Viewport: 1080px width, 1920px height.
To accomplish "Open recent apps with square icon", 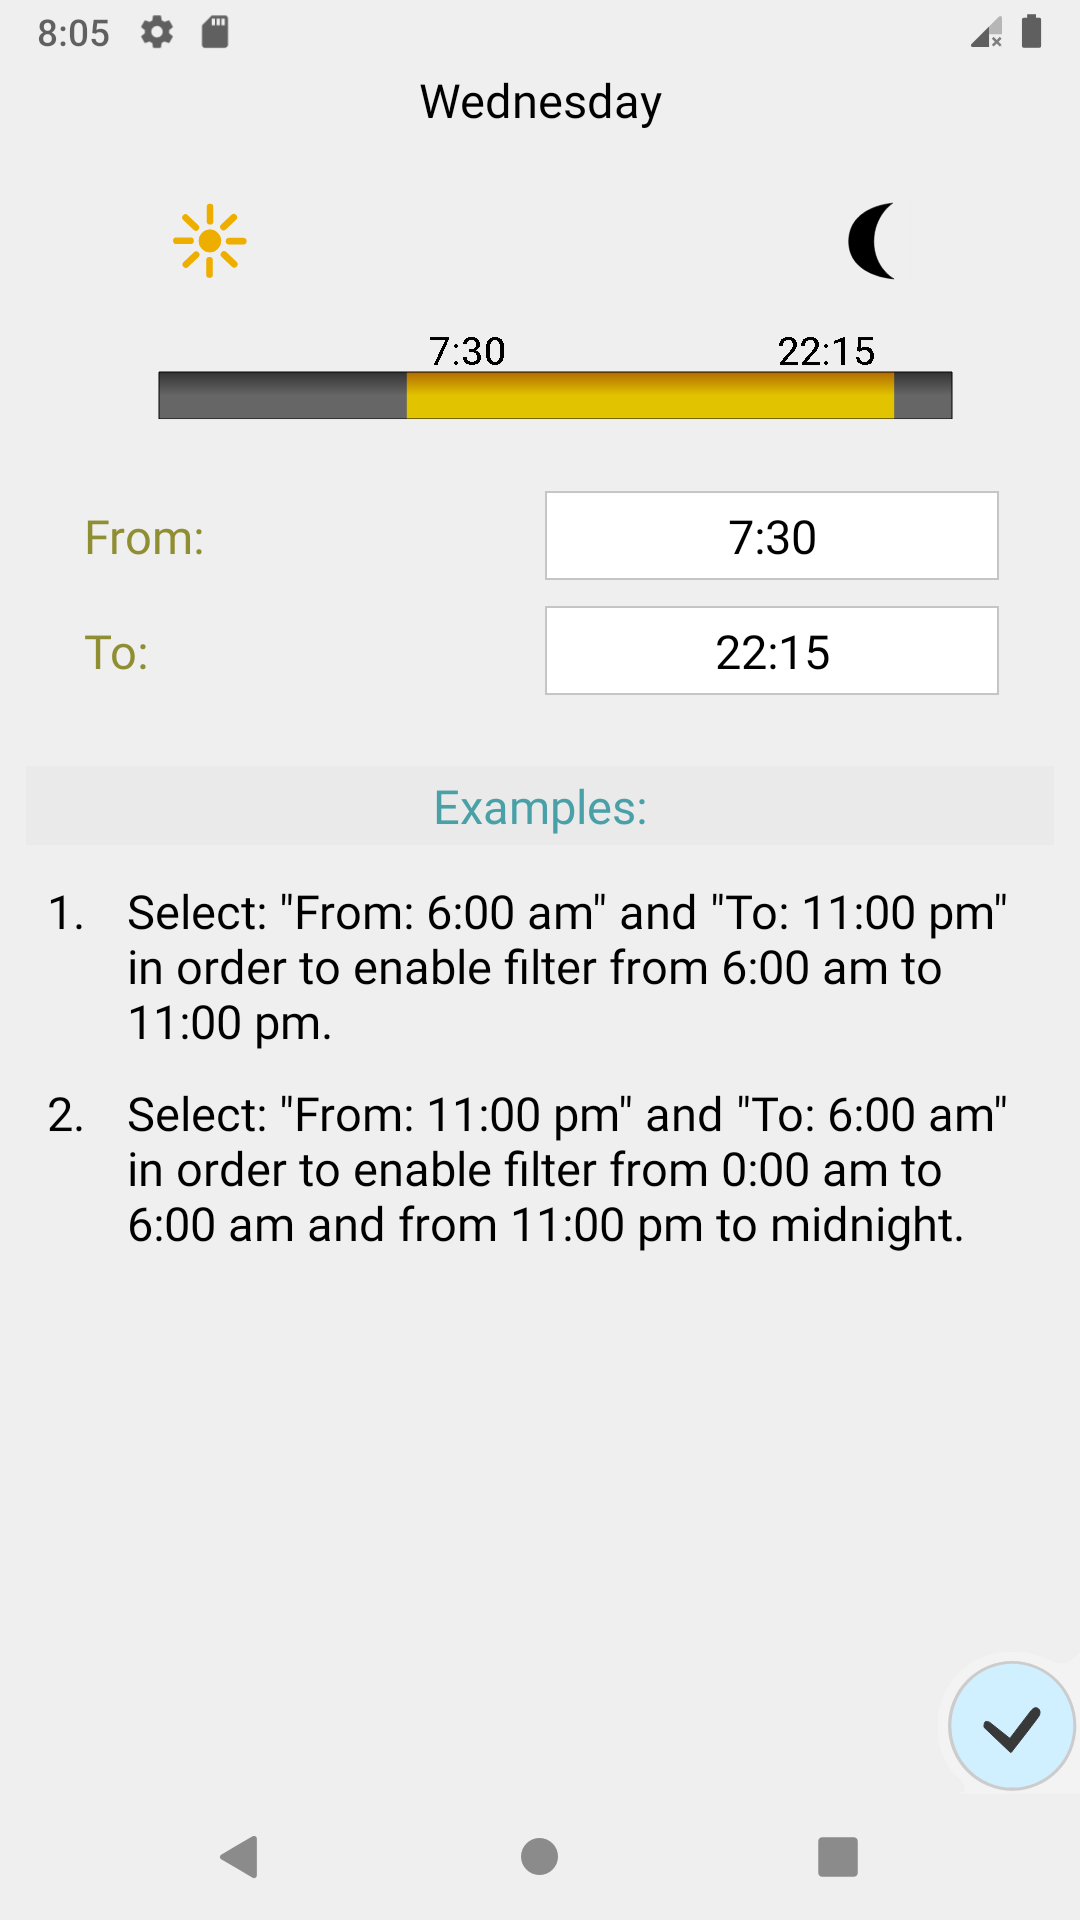I will click(x=838, y=1857).
